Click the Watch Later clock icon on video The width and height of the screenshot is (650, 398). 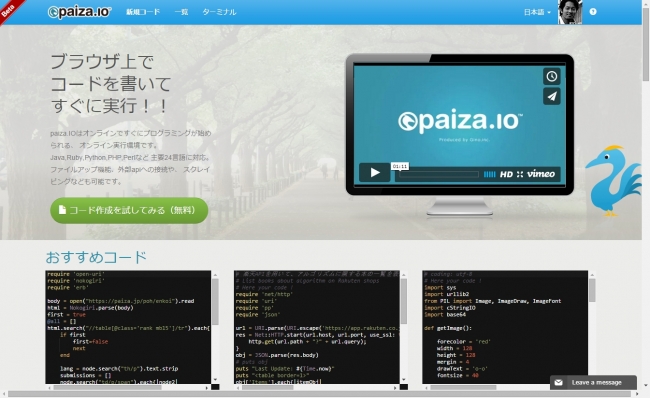click(x=551, y=76)
